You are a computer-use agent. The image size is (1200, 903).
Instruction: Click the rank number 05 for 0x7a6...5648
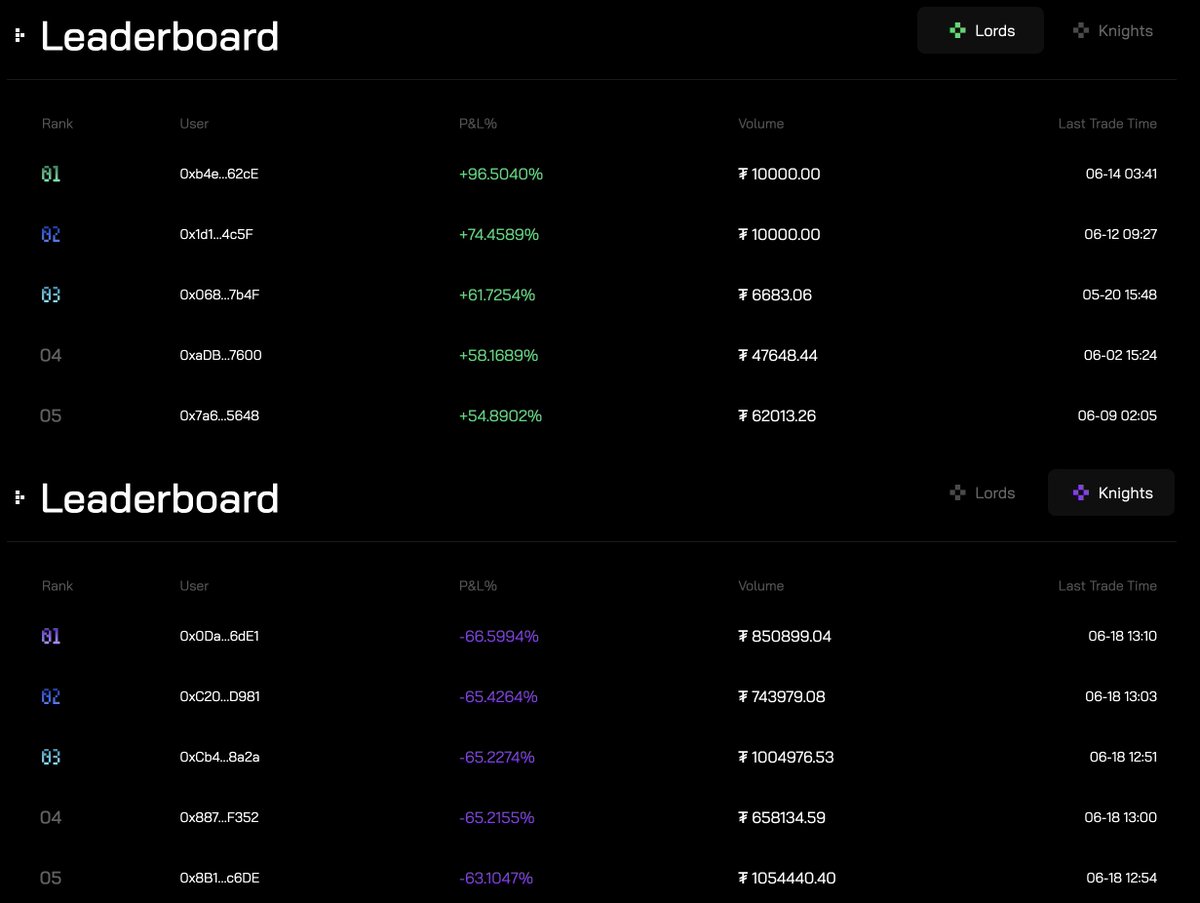(x=51, y=416)
